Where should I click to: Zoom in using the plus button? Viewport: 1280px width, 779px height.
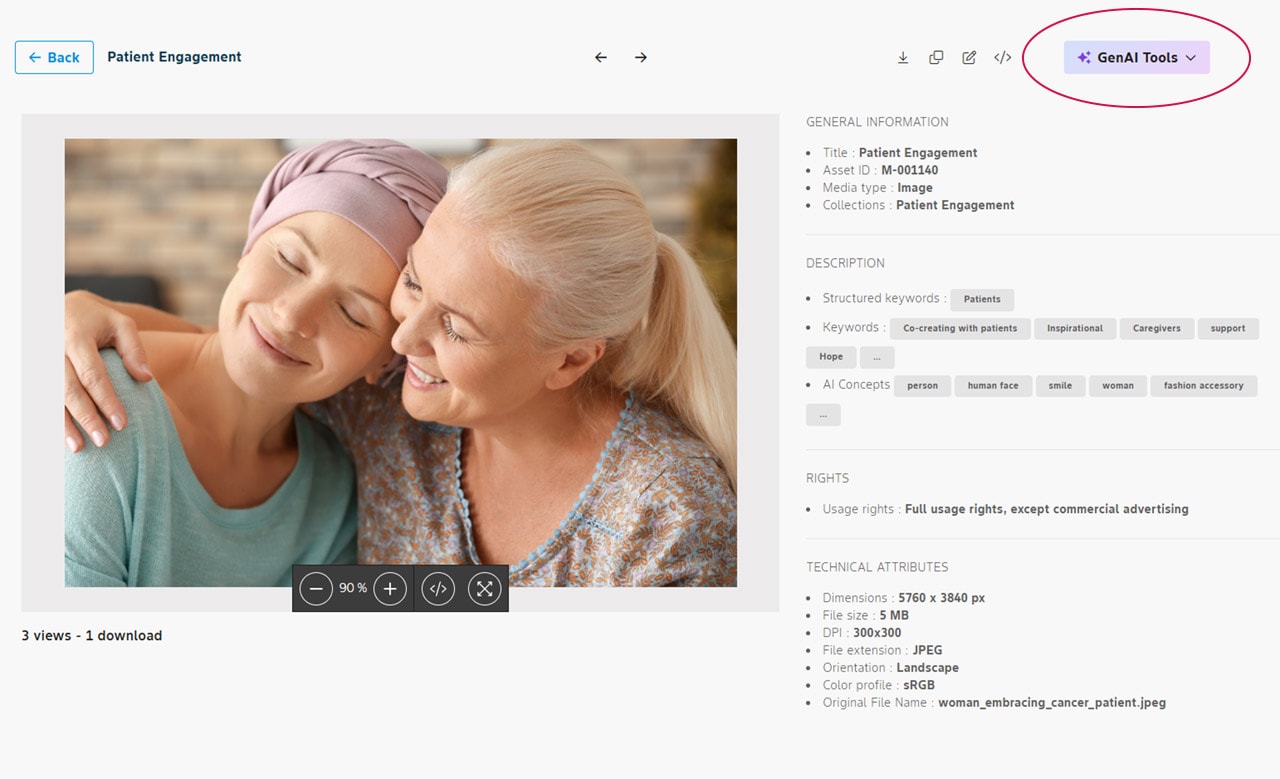pyautogui.click(x=390, y=588)
